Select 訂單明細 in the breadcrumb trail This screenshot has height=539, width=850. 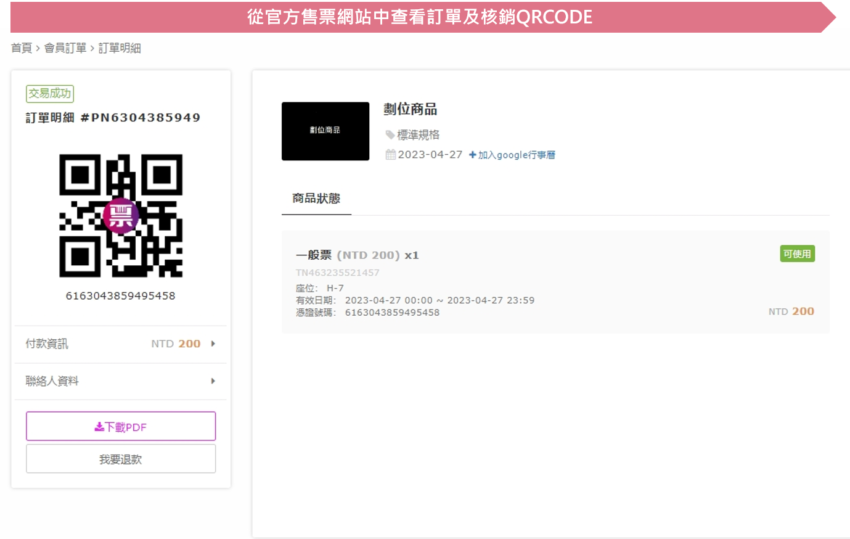[x=119, y=48]
